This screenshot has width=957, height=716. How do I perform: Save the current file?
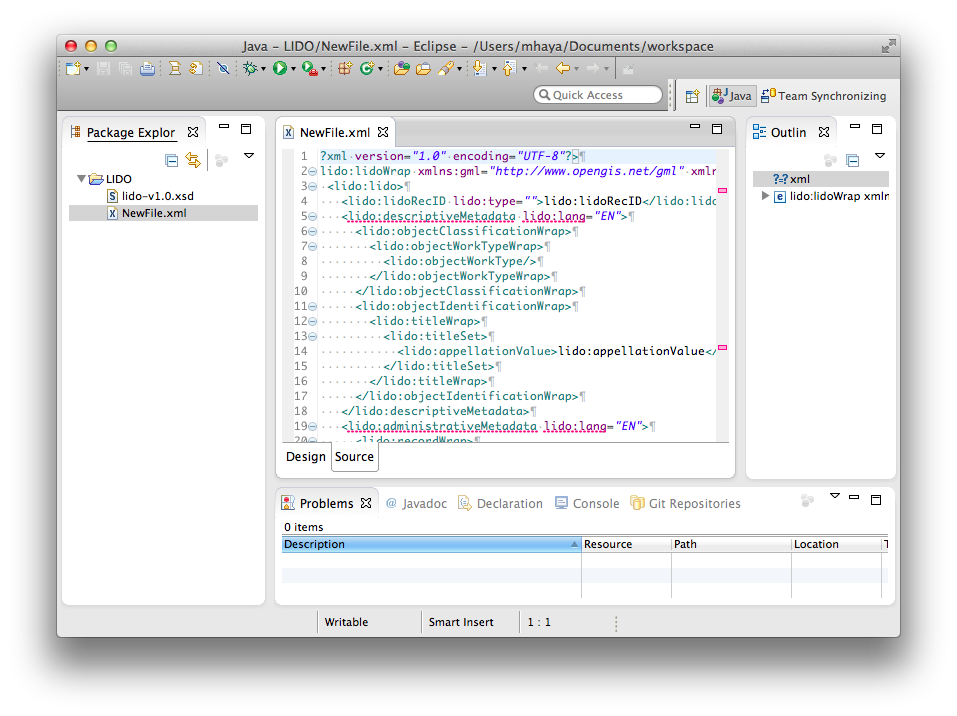point(102,68)
